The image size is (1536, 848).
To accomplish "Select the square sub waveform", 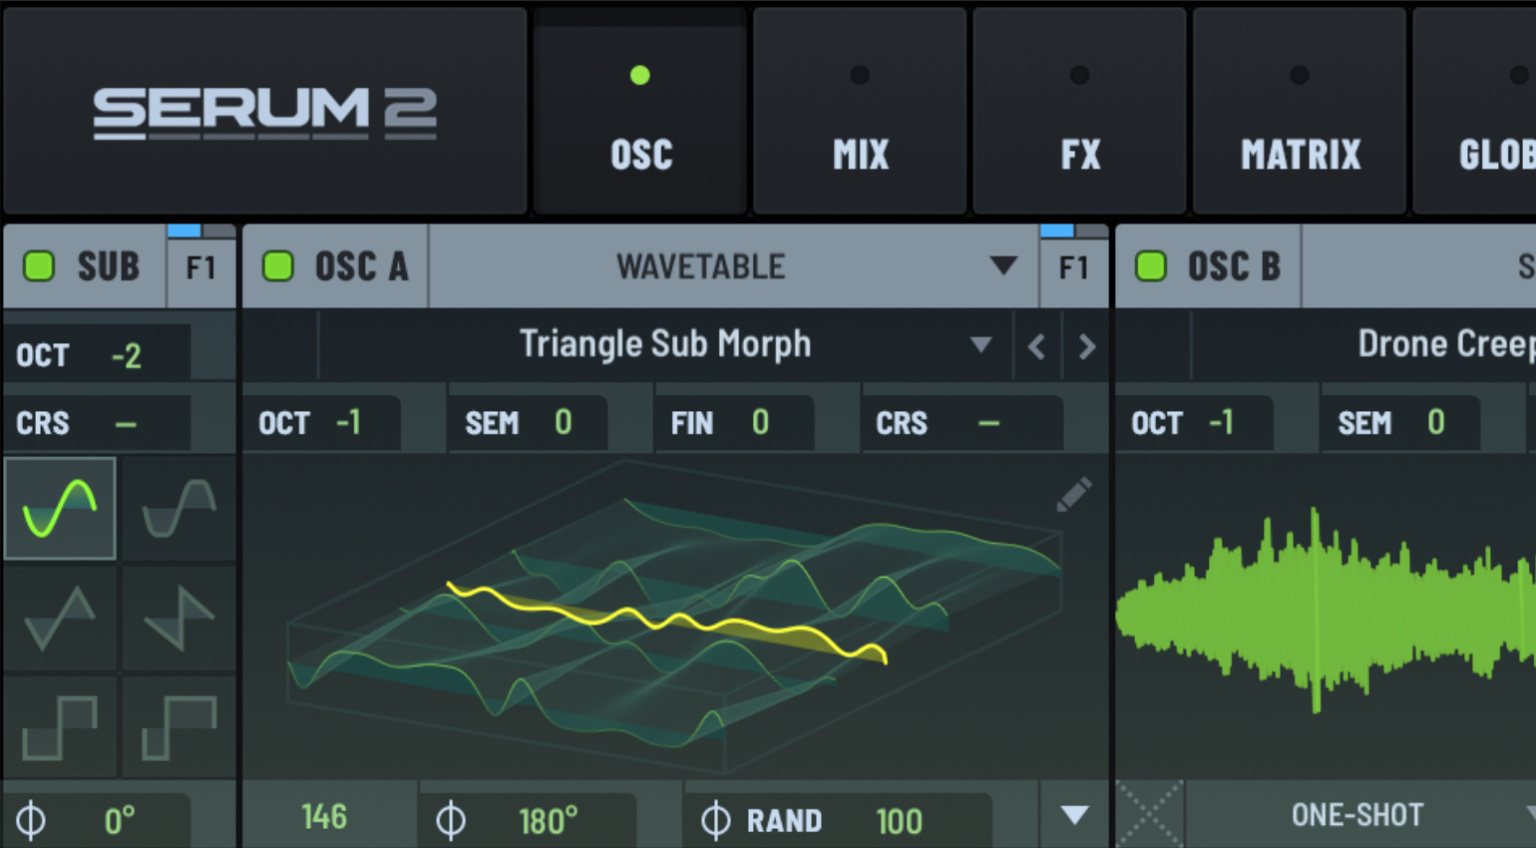I will click(x=59, y=727).
